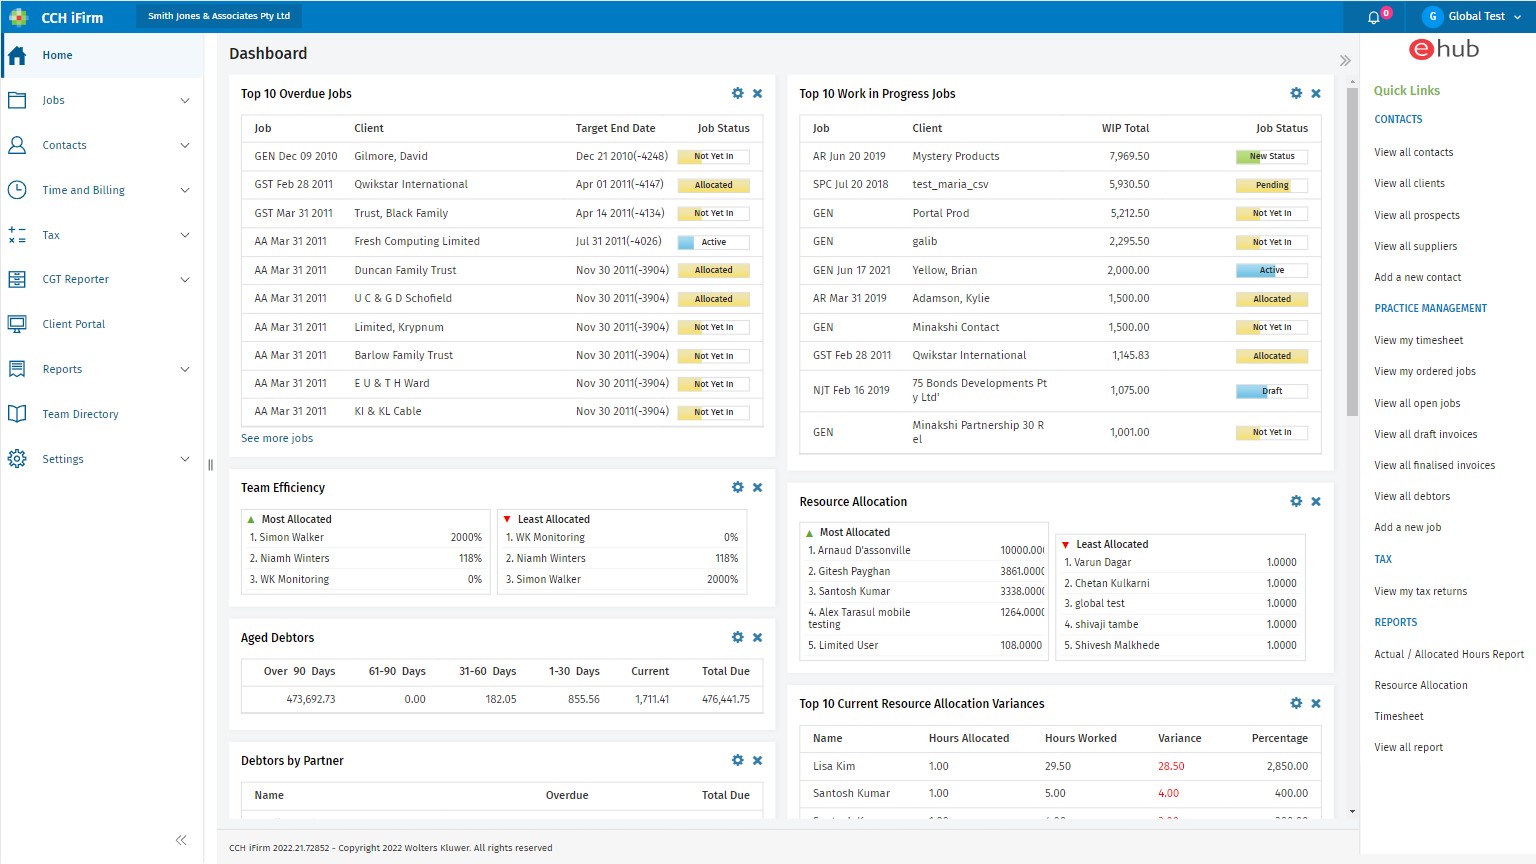Open the Settings menu
This screenshot has width=1536, height=864.
click(x=62, y=459)
